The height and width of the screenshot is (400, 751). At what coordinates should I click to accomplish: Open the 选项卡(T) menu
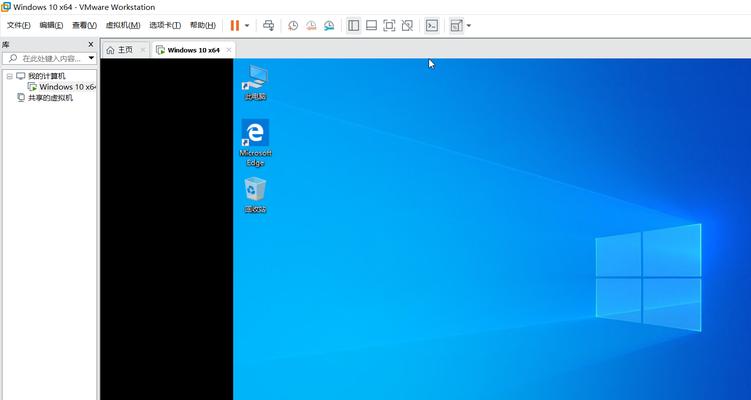click(165, 25)
